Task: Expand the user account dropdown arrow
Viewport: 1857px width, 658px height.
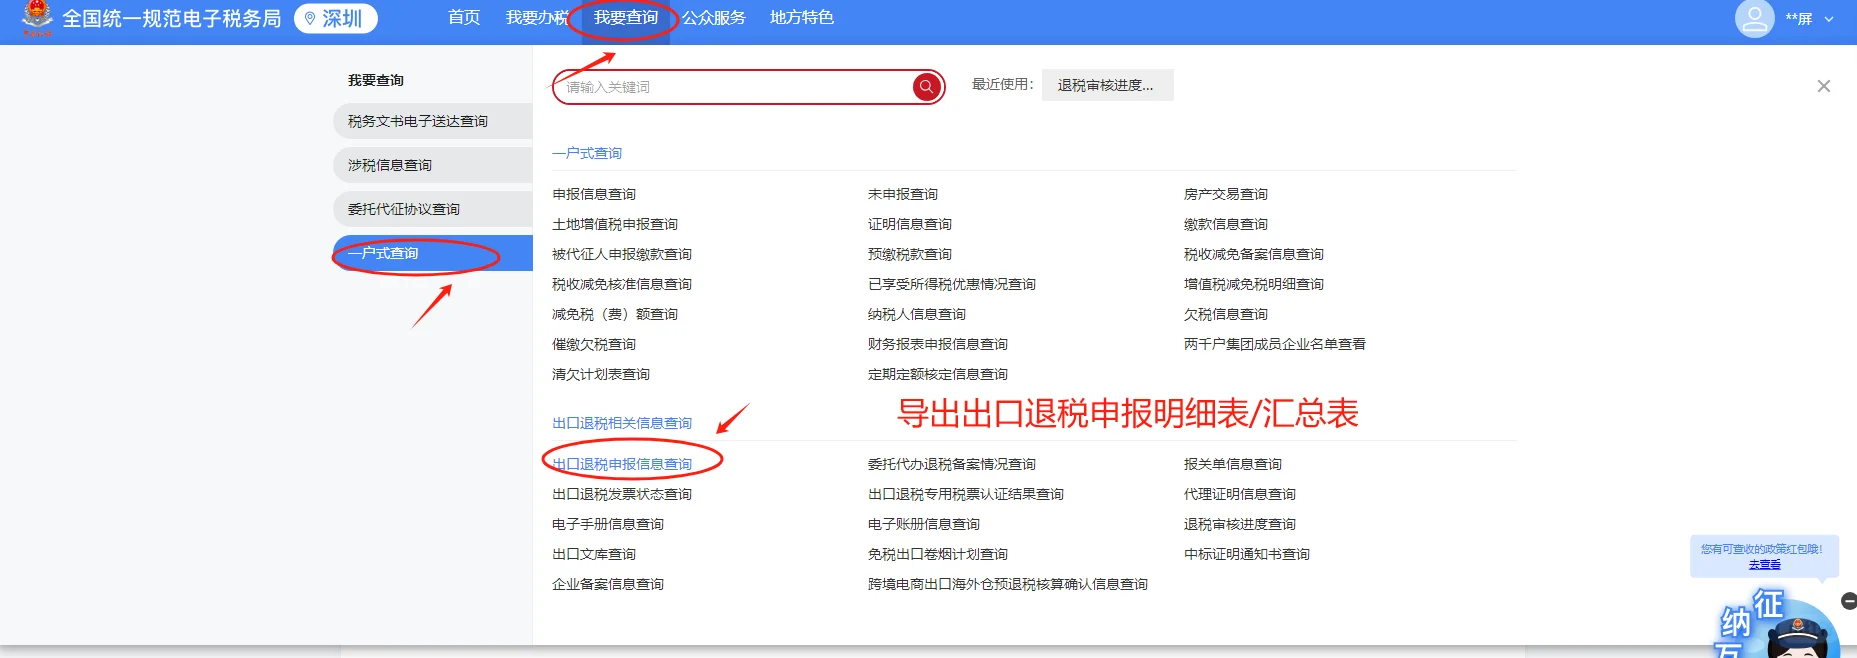Action: [1829, 19]
